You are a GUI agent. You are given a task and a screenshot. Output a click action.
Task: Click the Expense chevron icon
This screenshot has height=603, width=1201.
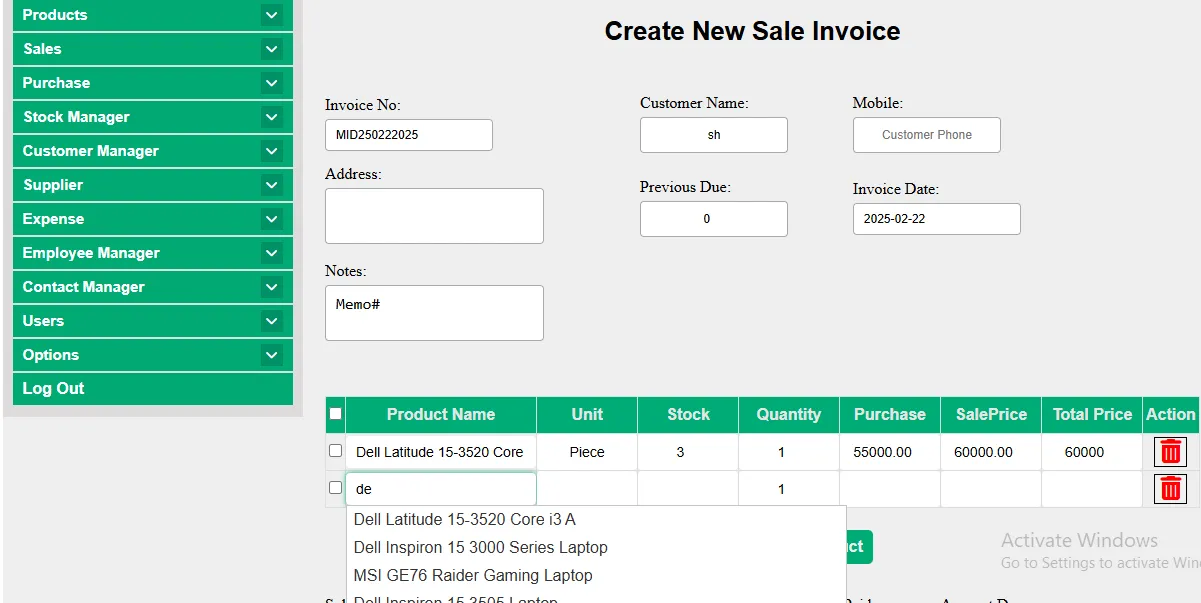coord(271,219)
